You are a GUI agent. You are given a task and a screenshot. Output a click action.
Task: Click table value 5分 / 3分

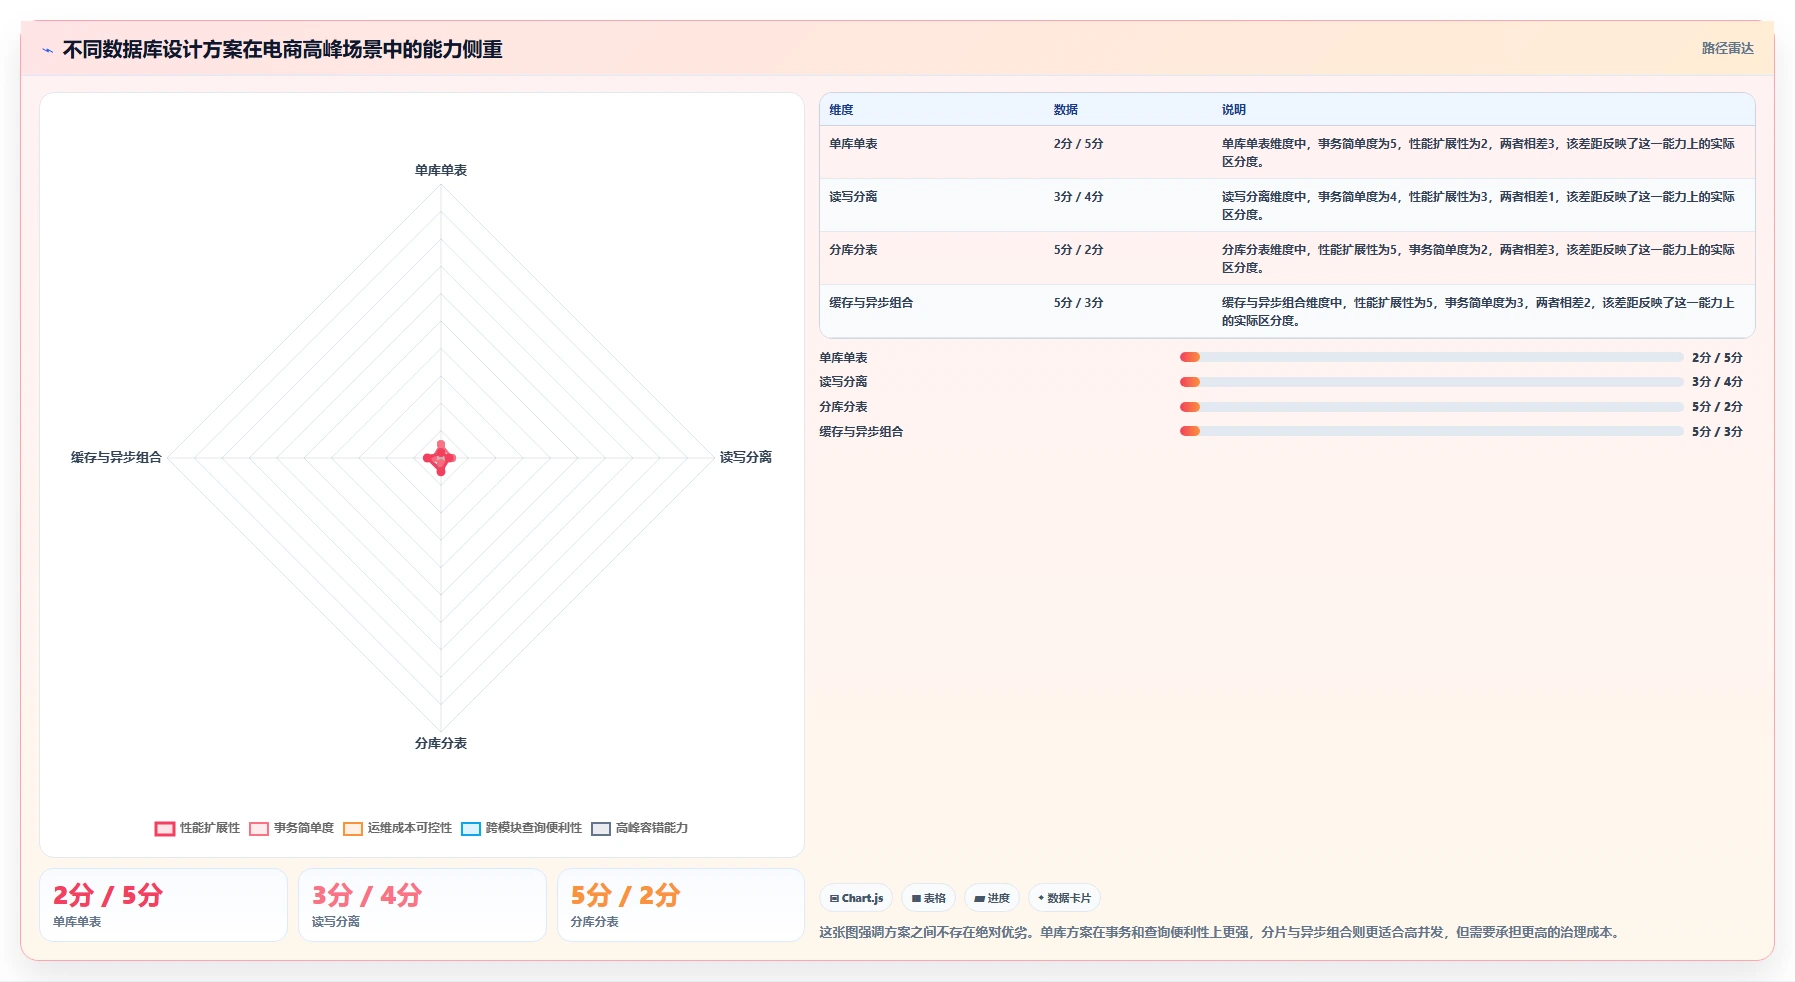pyautogui.click(x=1078, y=303)
